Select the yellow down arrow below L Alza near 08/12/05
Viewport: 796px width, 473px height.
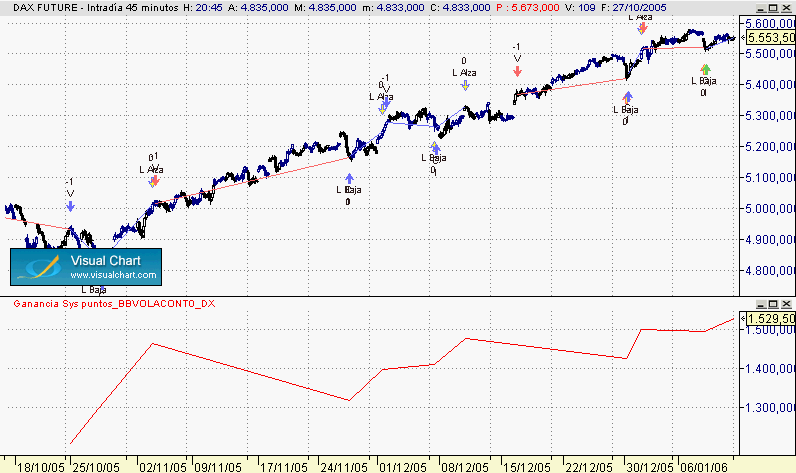pos(465,86)
